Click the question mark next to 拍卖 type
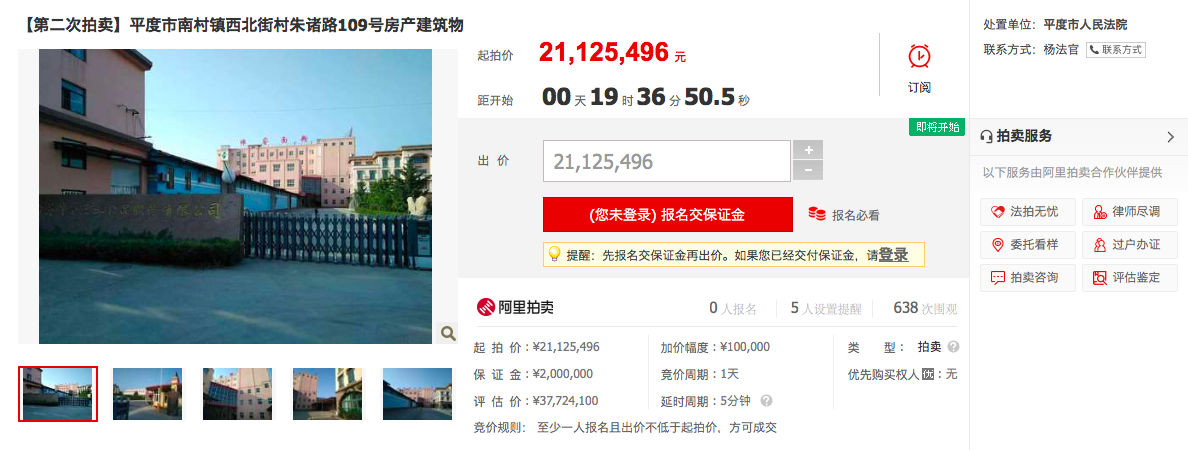 click(x=953, y=347)
